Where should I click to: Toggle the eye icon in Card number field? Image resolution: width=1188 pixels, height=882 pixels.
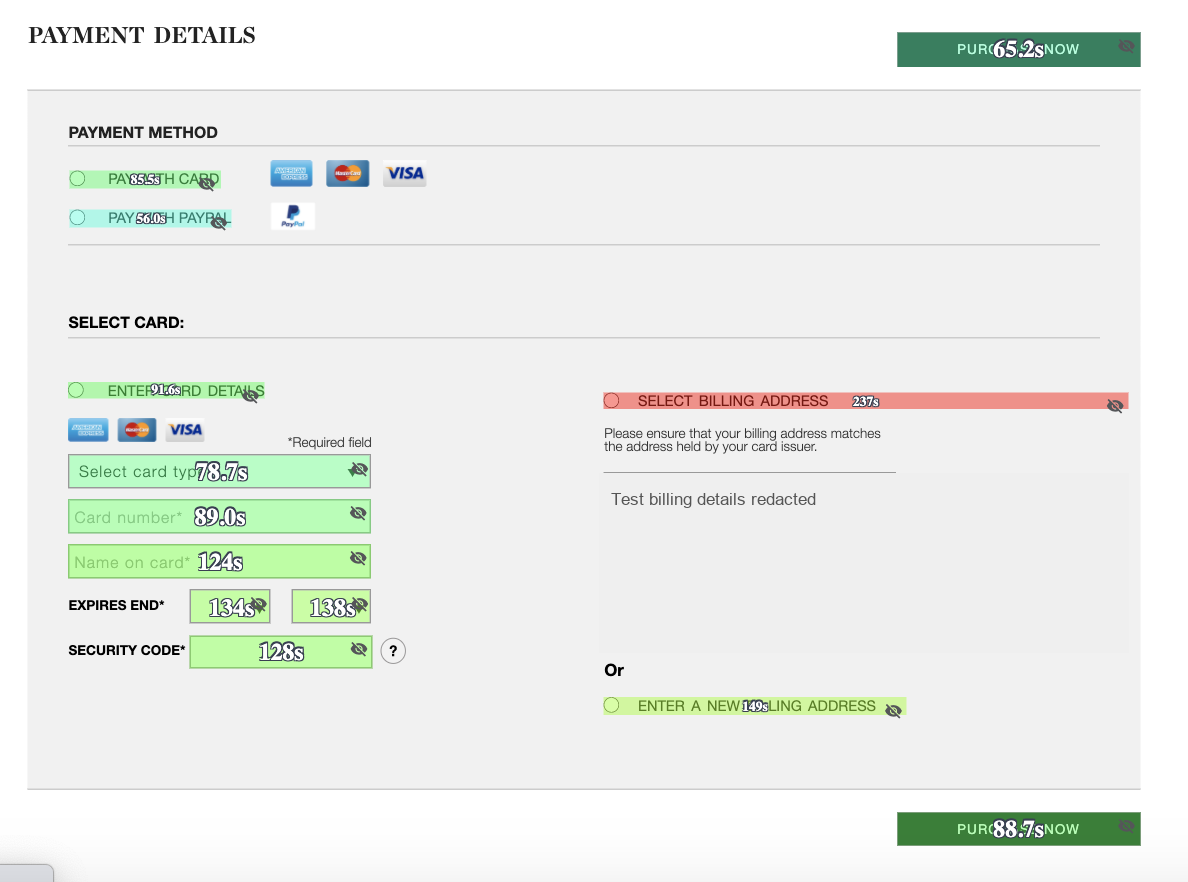[x=358, y=513]
